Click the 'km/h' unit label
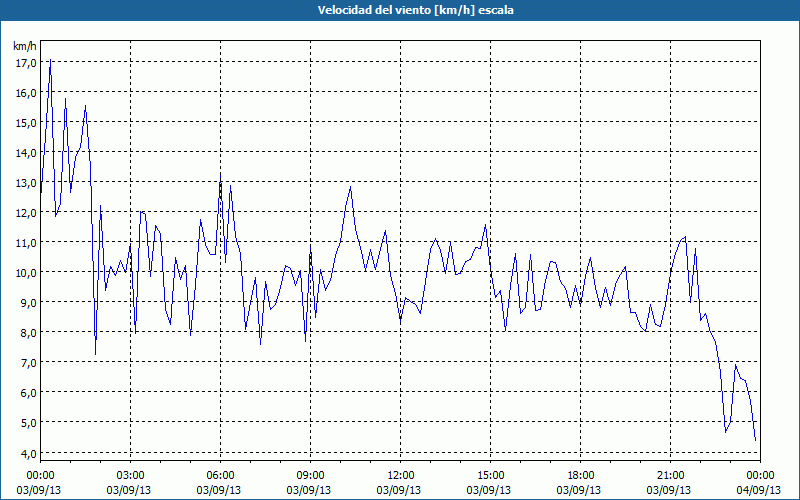Screen dimensions: 800x500 coord(24,46)
